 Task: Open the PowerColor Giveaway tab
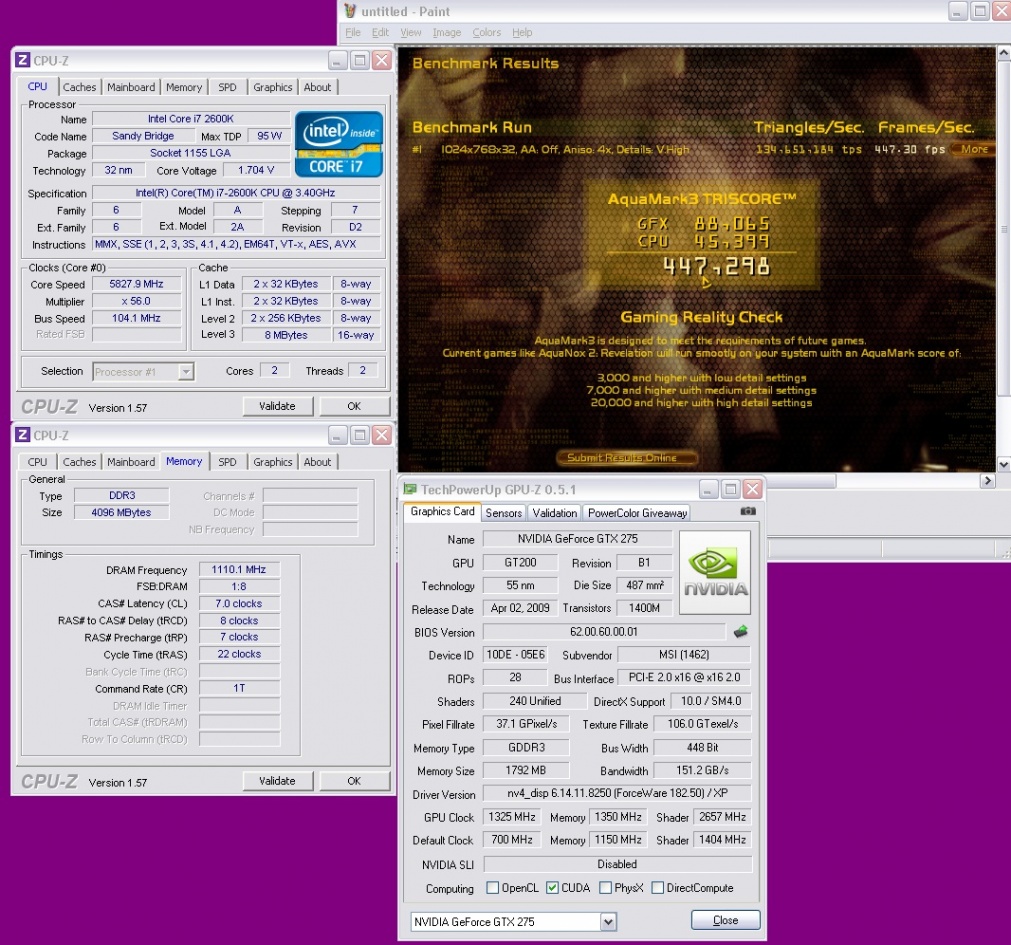pos(637,513)
